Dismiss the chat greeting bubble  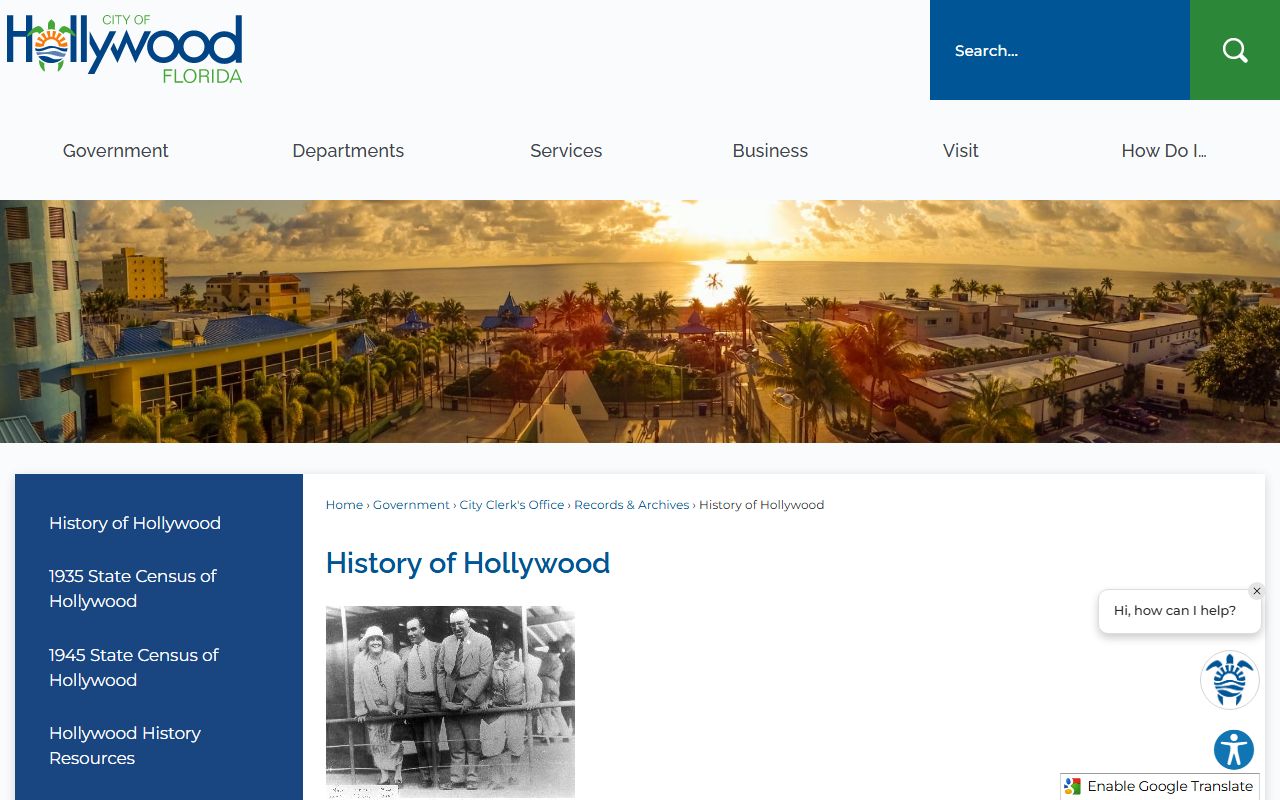1257,591
